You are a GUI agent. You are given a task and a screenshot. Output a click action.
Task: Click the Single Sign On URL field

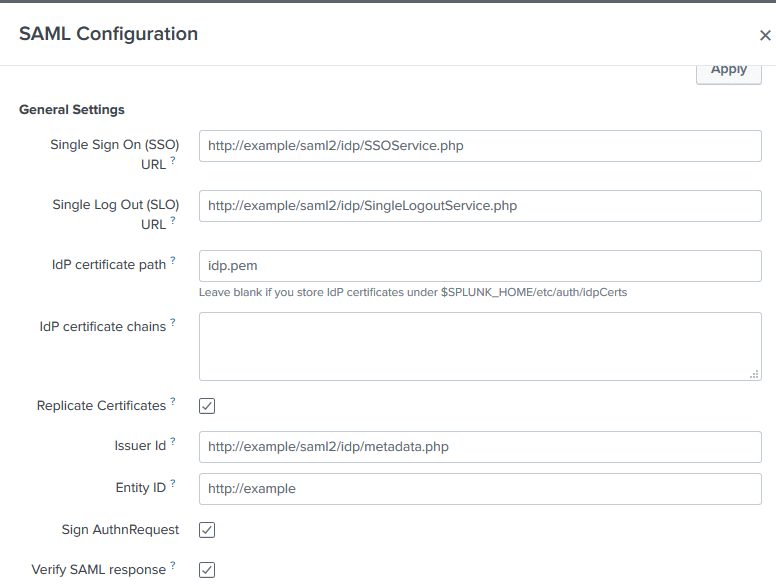click(x=480, y=146)
